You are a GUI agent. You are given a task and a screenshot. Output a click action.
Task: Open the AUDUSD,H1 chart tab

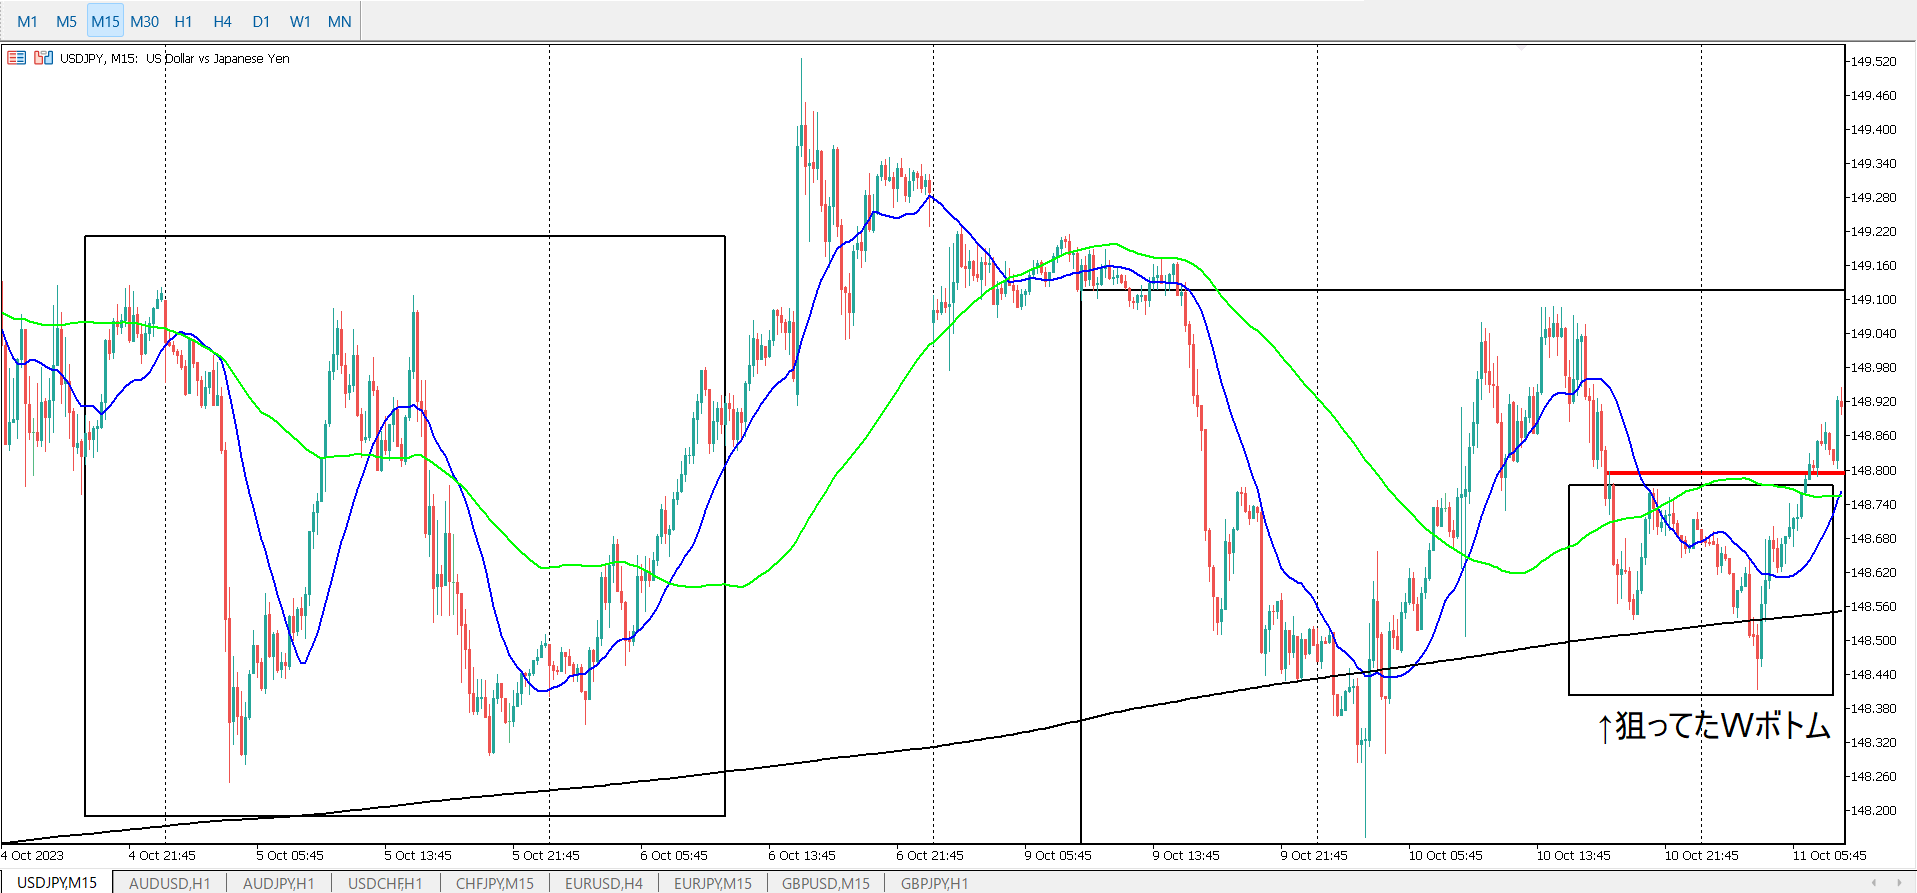pyautogui.click(x=169, y=883)
